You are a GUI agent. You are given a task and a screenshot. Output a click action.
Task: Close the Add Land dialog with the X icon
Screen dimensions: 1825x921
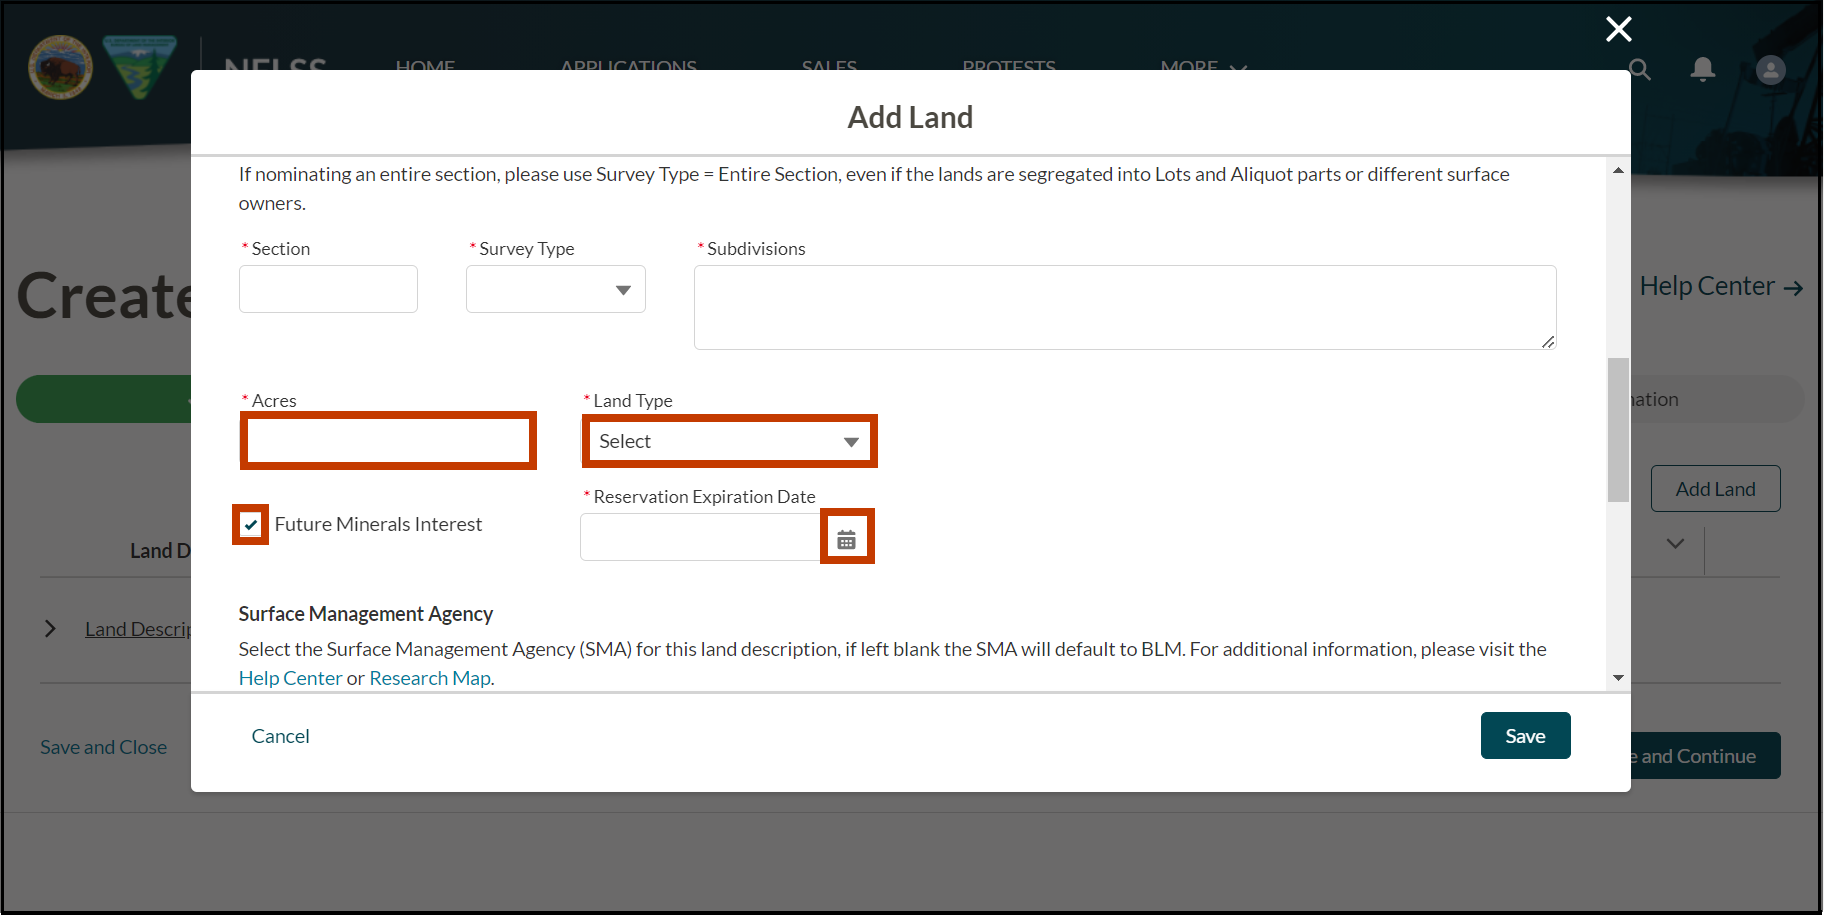[1618, 29]
